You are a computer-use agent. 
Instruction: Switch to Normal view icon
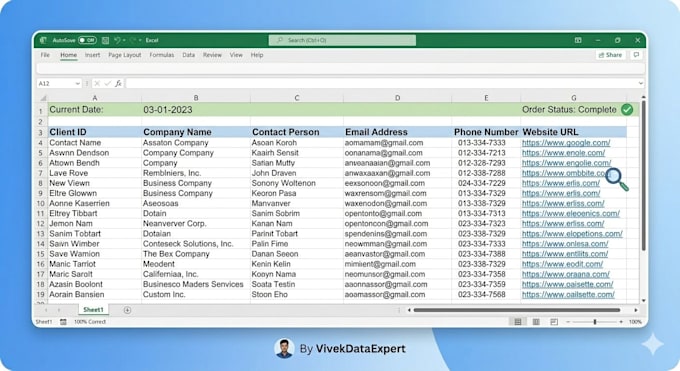pyautogui.click(x=518, y=322)
